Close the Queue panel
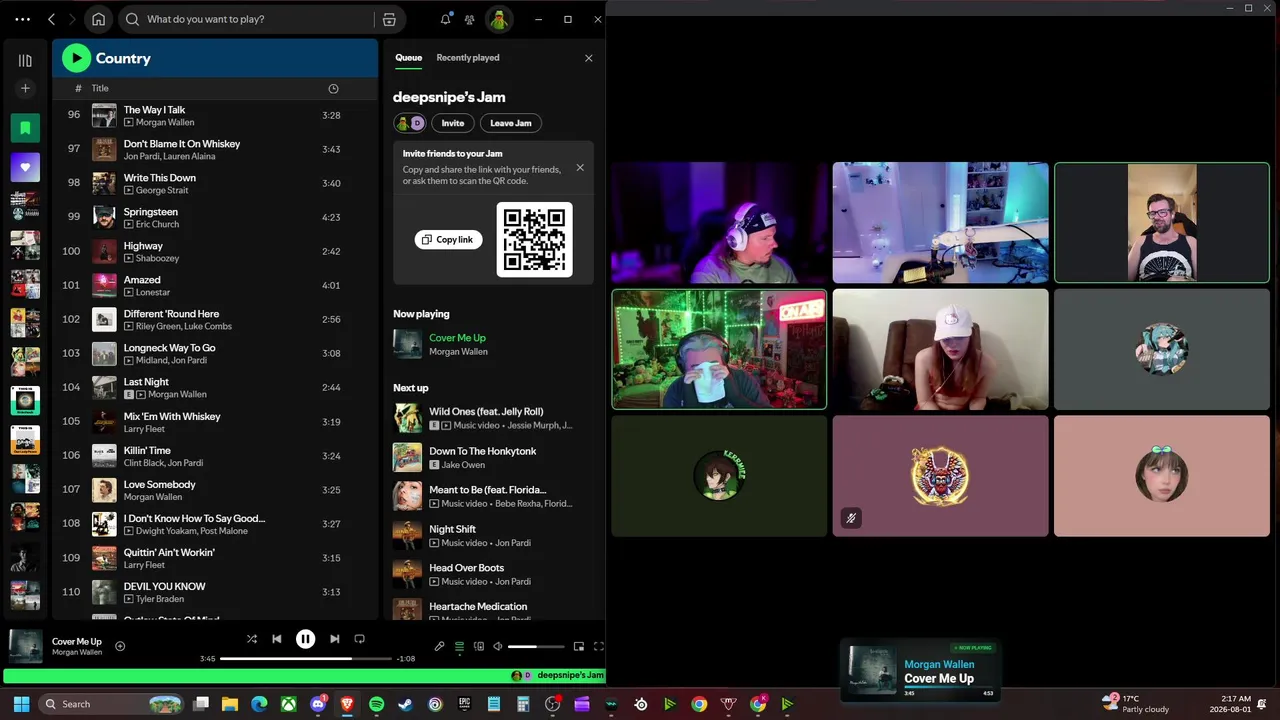 tap(588, 58)
